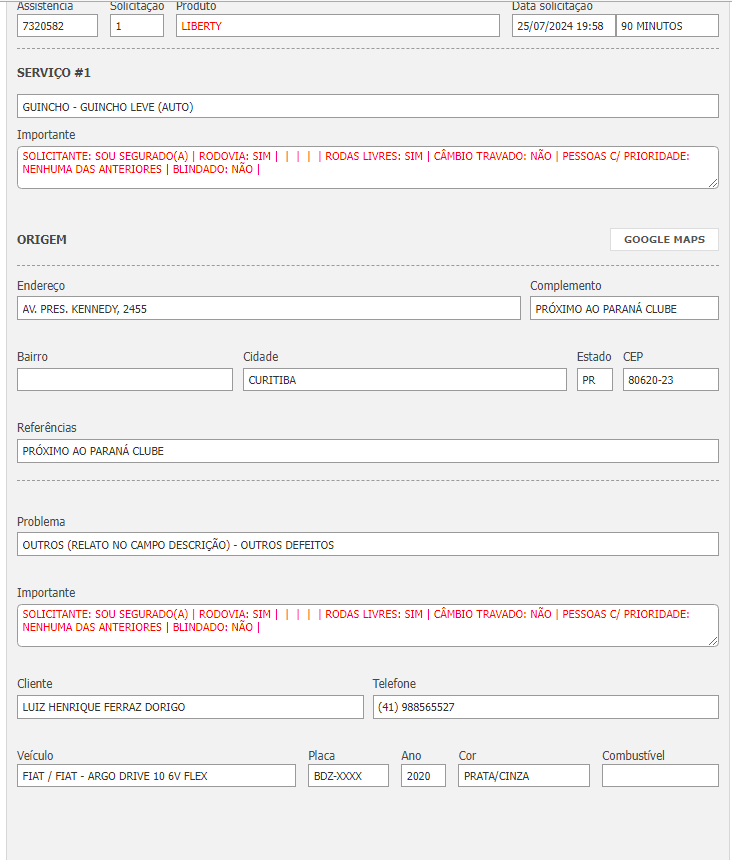
Task: Open Google Maps for the origin address
Action: coord(664,240)
